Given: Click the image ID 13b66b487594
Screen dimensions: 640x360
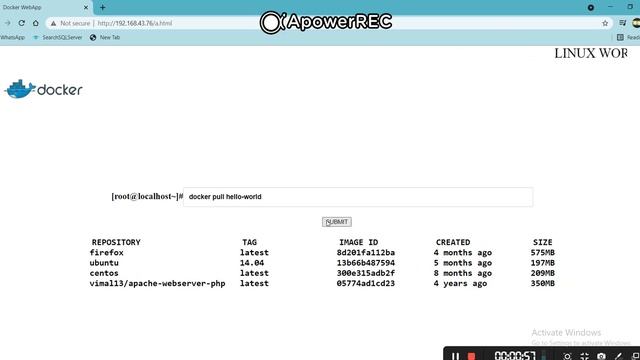Looking at the screenshot, I should (x=366, y=263).
